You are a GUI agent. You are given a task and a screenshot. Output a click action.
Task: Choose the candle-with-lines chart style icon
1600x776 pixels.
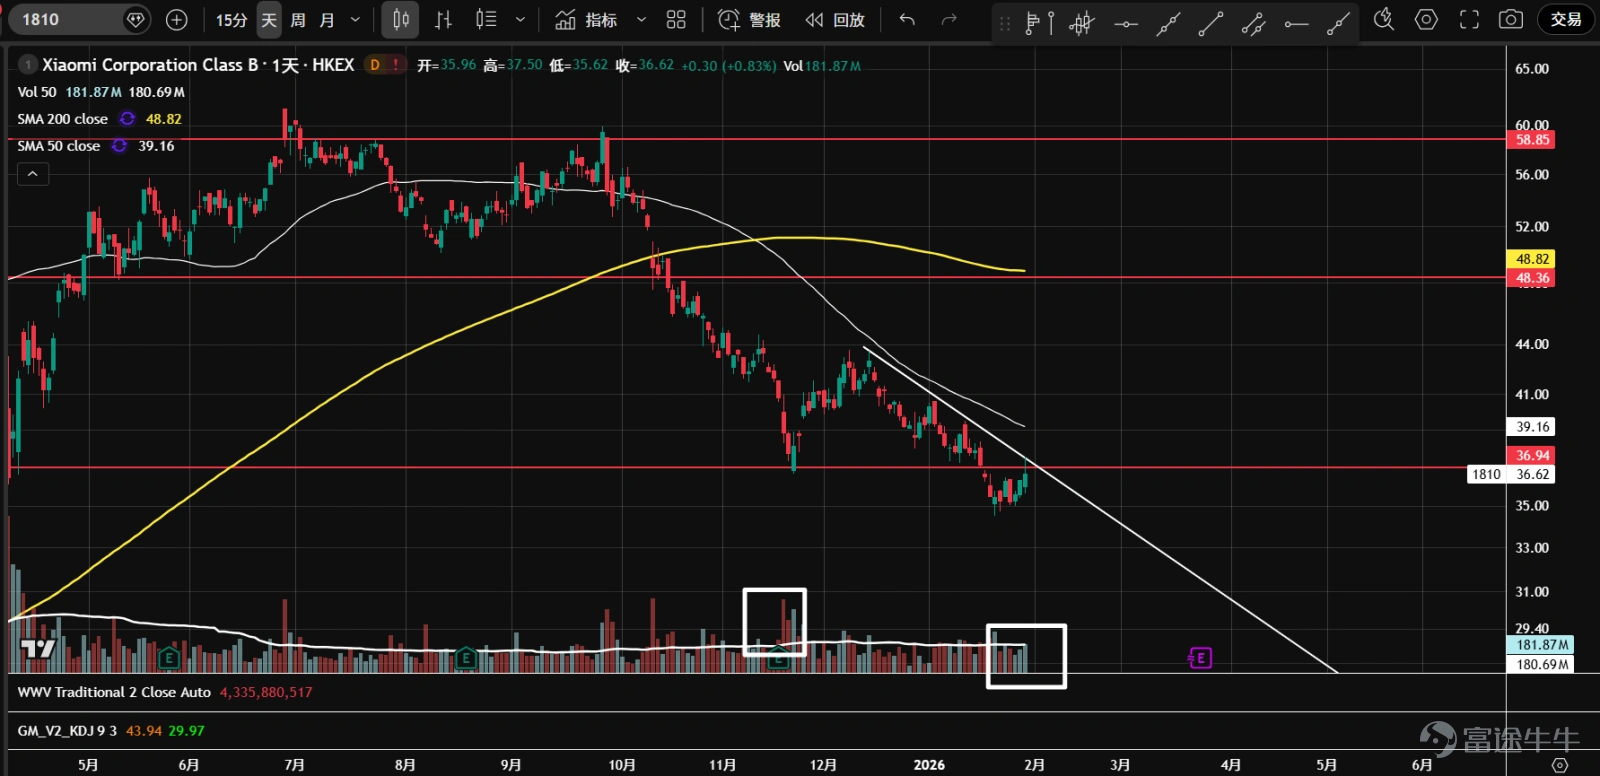coord(486,20)
